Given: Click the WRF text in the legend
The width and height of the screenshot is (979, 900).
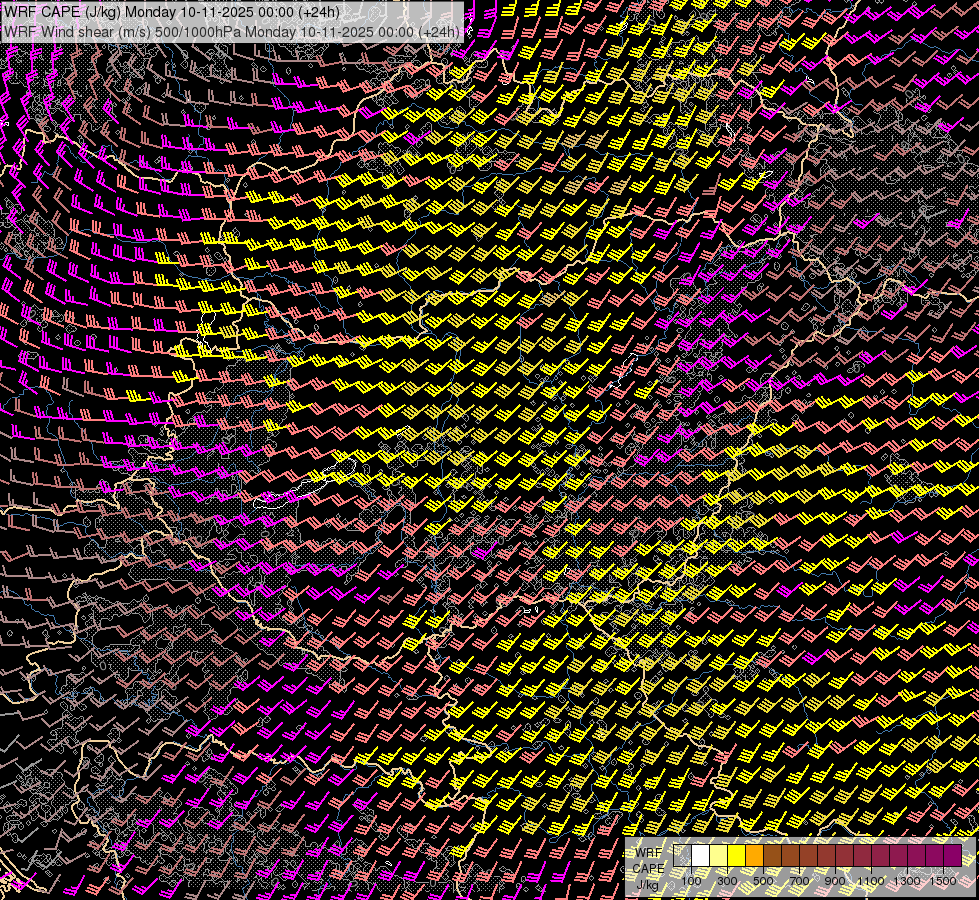Looking at the screenshot, I should point(648,852).
